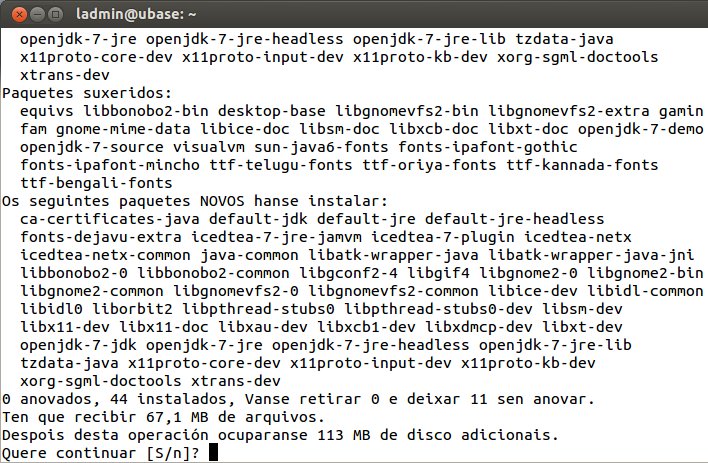Maximize the terminal window

pyautogui.click(x=55, y=14)
